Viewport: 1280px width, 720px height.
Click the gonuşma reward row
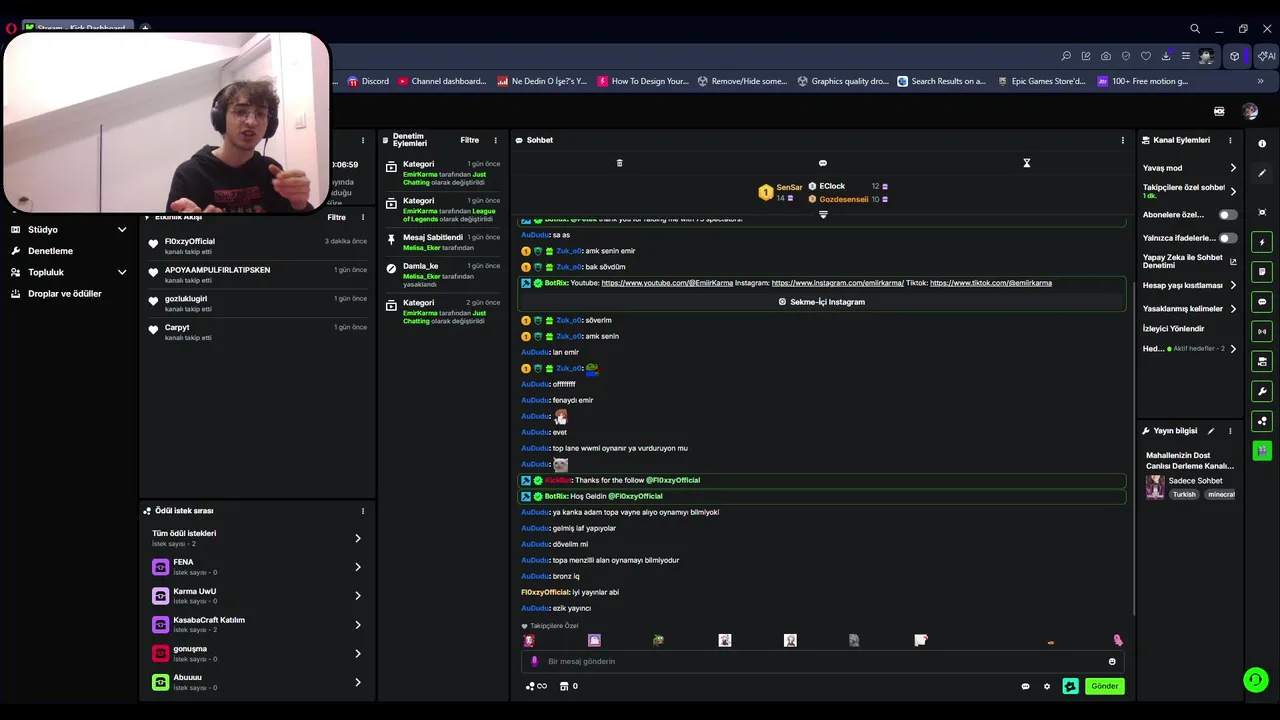coord(257,653)
